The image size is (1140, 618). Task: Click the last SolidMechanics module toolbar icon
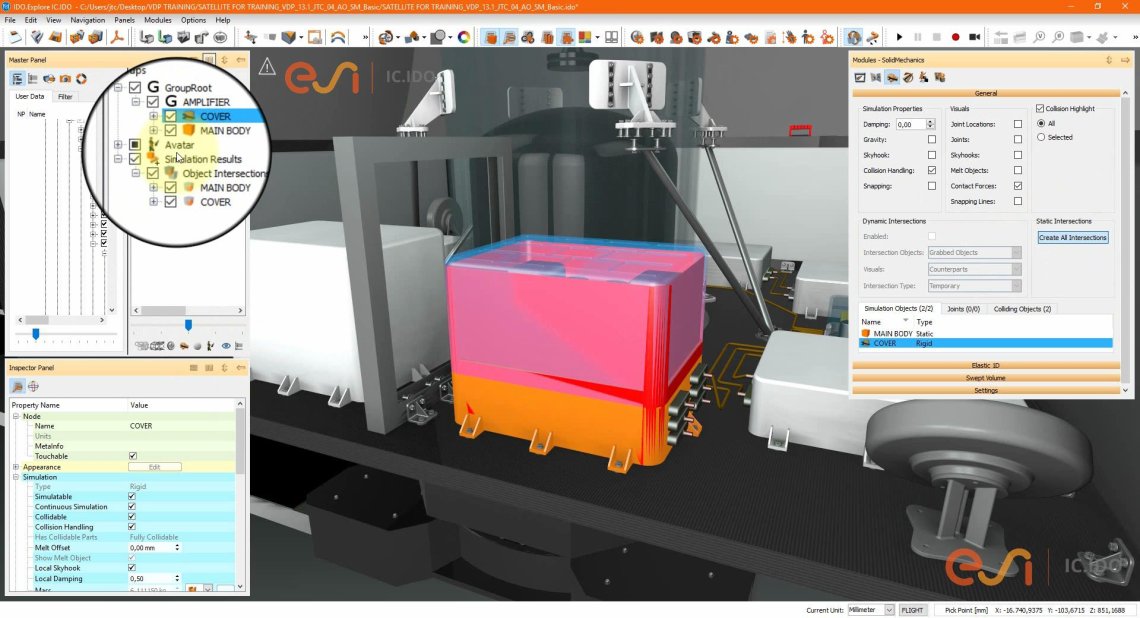click(940, 78)
